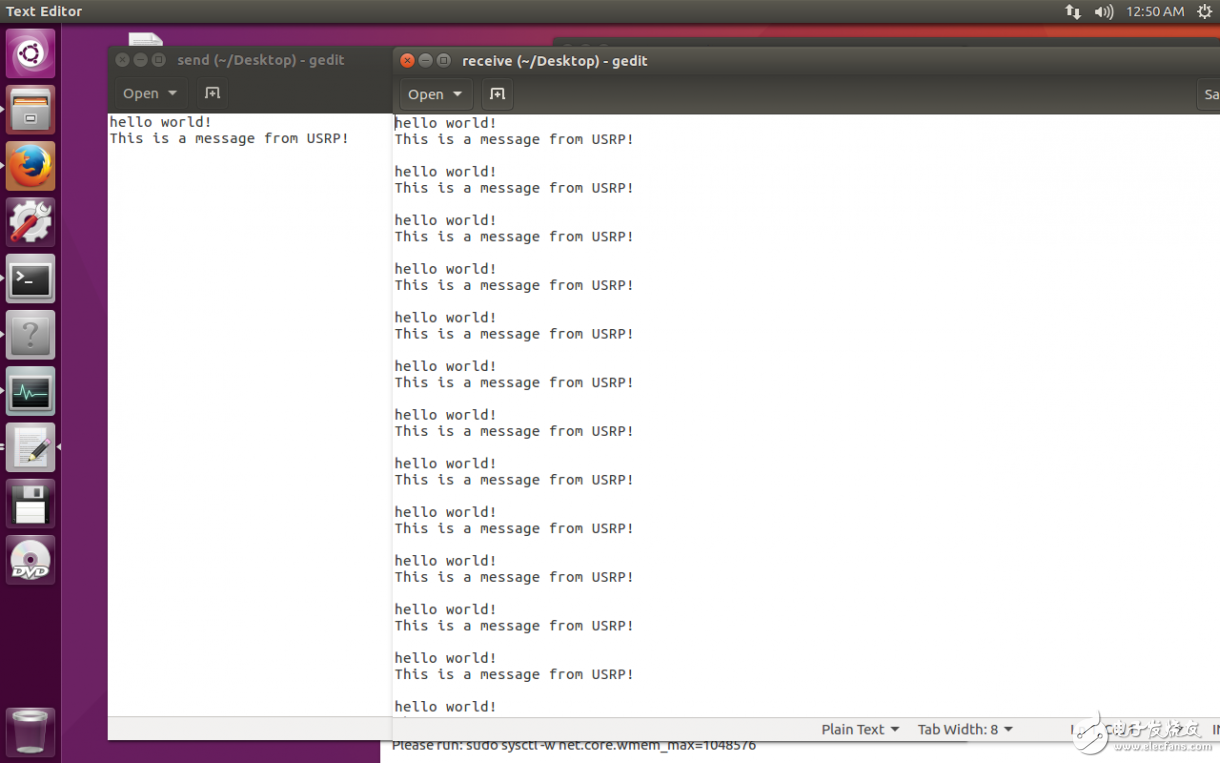Expand Open dropdown in receive window
The height and width of the screenshot is (763, 1220).
pos(435,94)
